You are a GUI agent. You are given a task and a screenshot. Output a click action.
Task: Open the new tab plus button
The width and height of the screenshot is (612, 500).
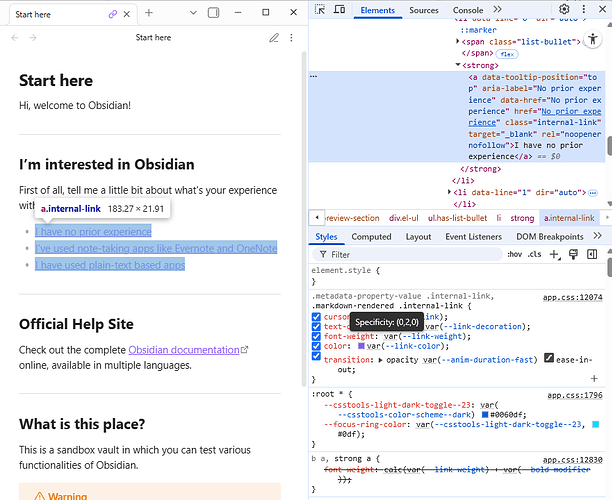149,13
